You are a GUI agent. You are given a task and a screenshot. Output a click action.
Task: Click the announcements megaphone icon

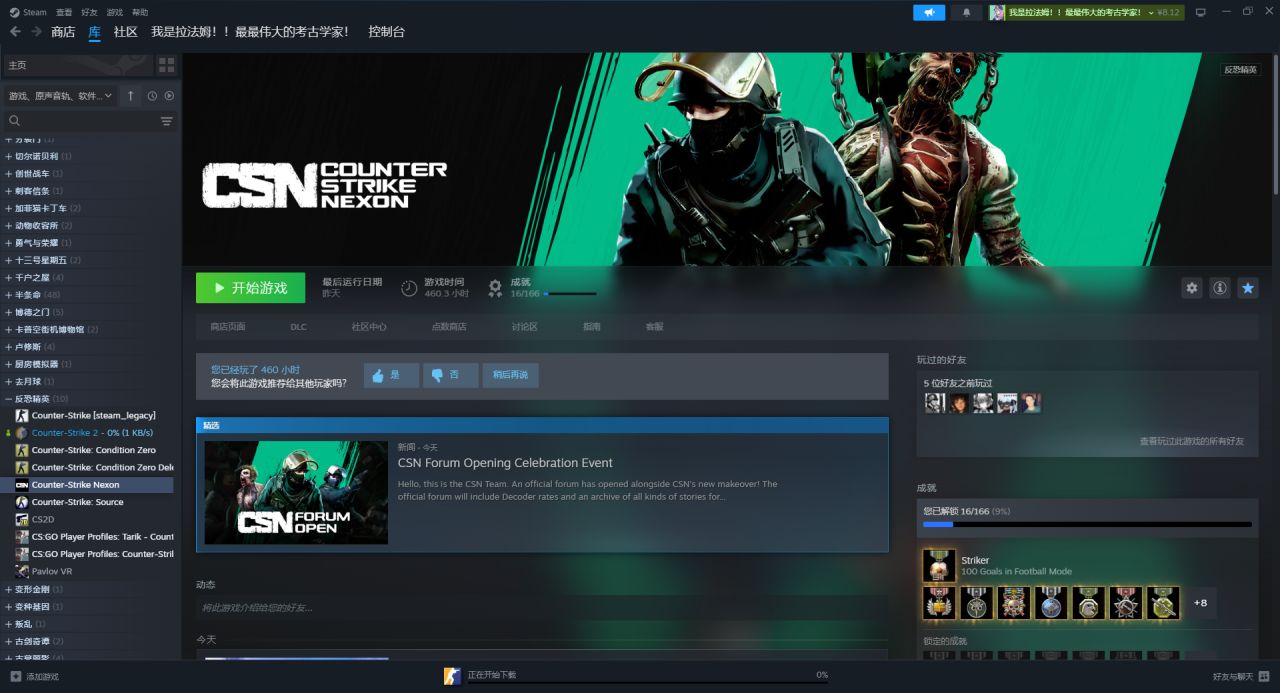(x=929, y=12)
